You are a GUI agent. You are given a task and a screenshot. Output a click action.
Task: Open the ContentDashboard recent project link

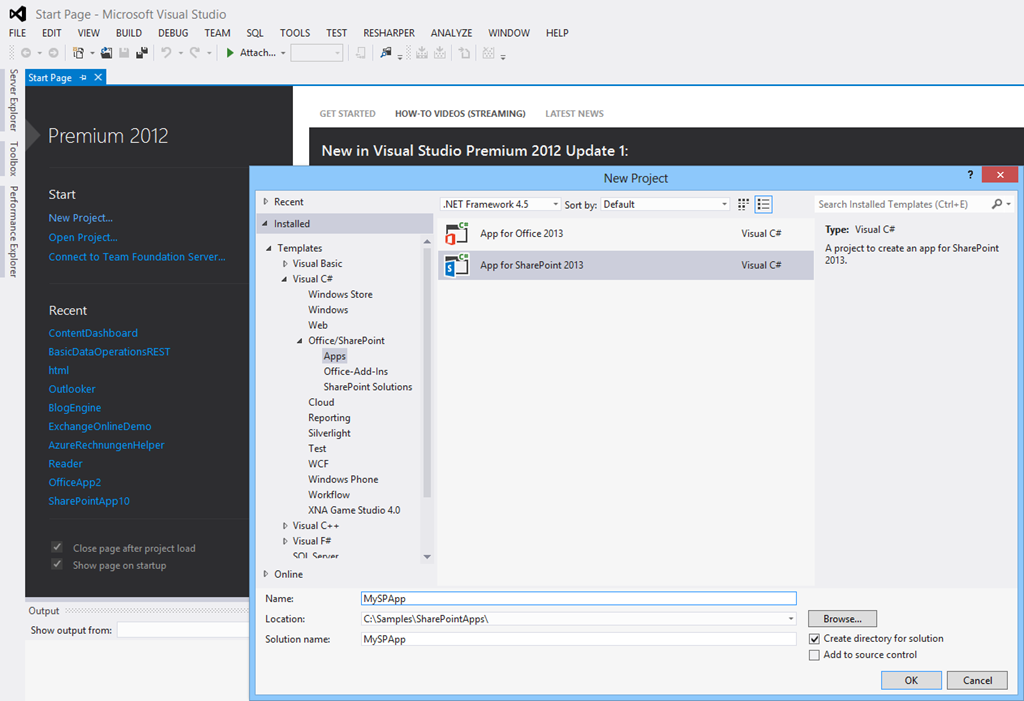click(93, 333)
